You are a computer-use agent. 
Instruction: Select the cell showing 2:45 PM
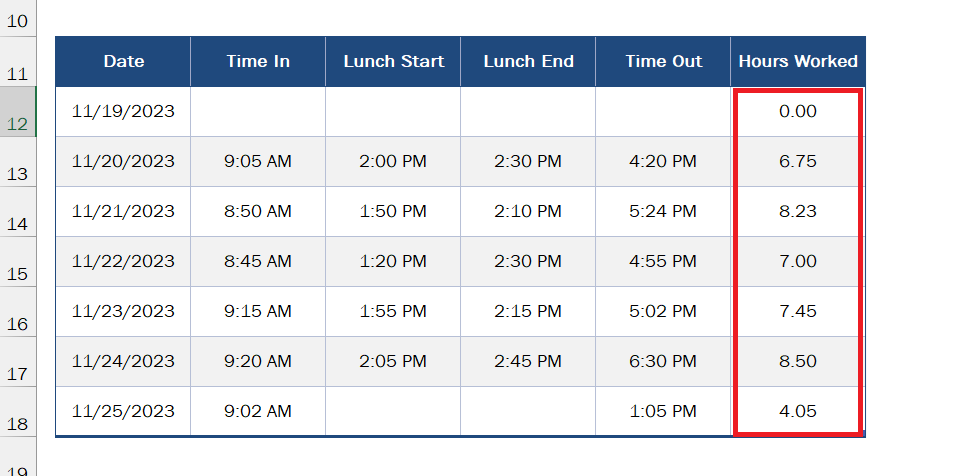pyautogui.click(x=528, y=361)
